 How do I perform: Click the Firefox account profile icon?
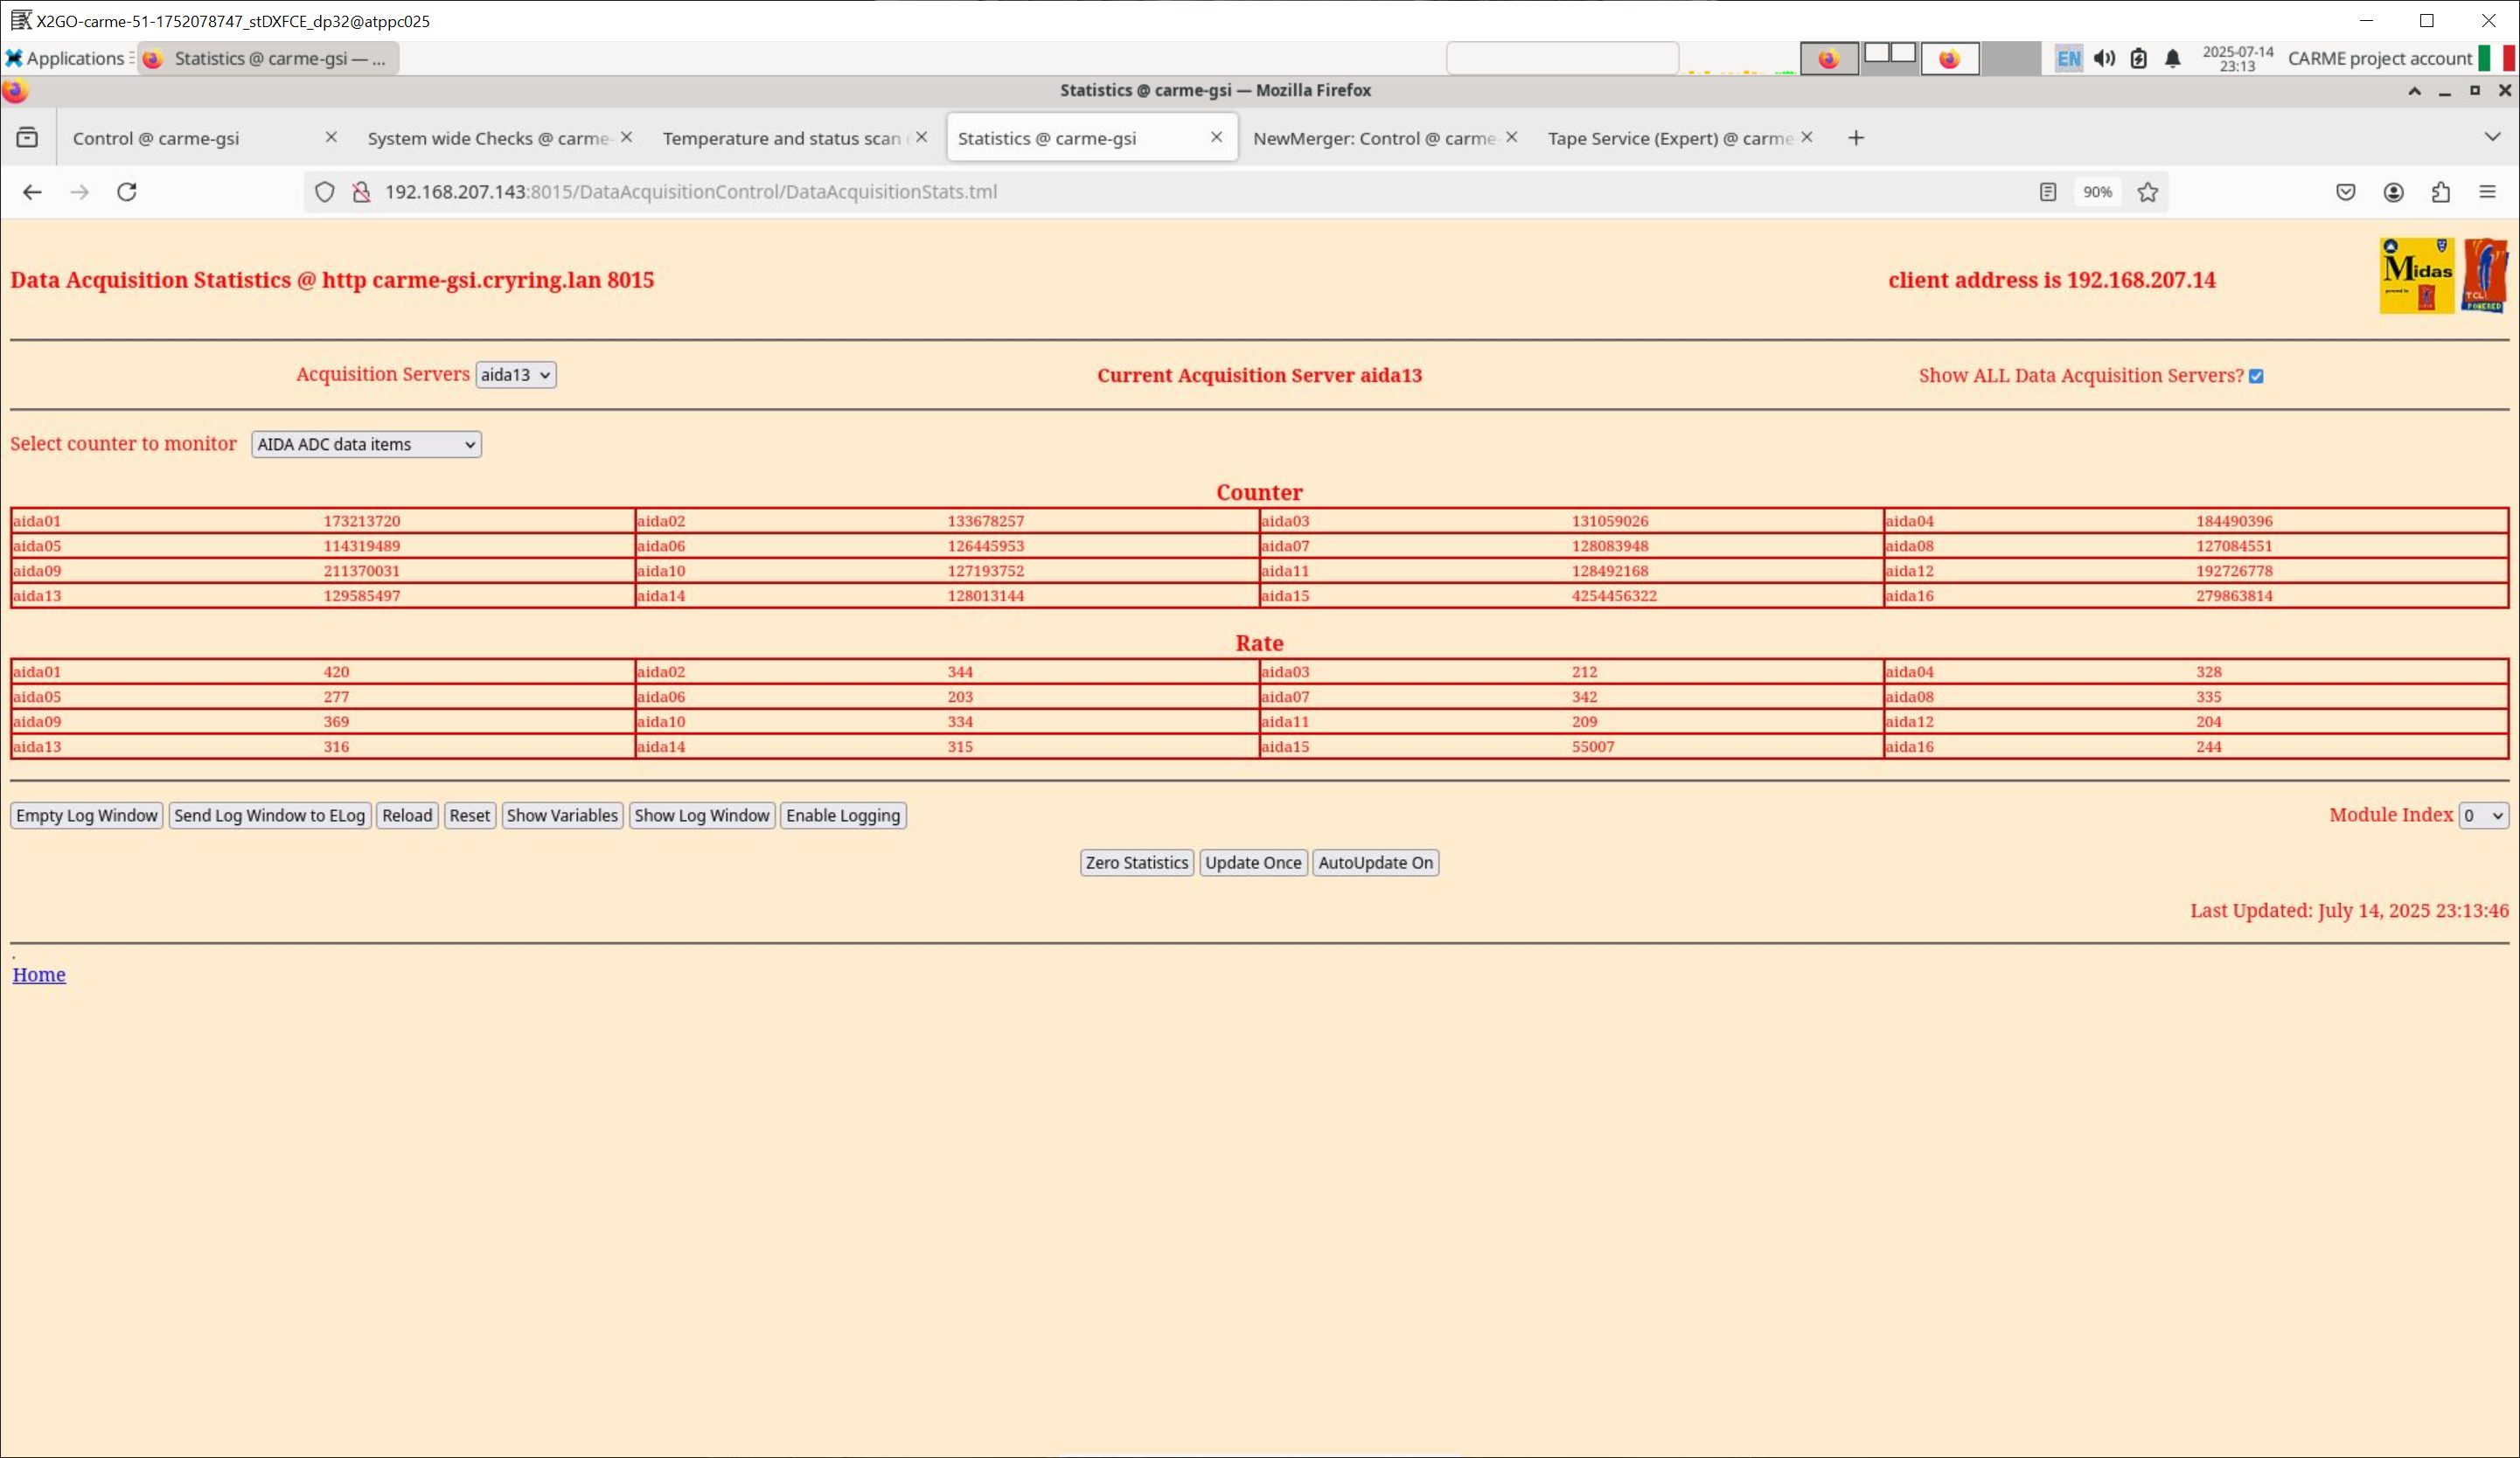pos(2393,192)
